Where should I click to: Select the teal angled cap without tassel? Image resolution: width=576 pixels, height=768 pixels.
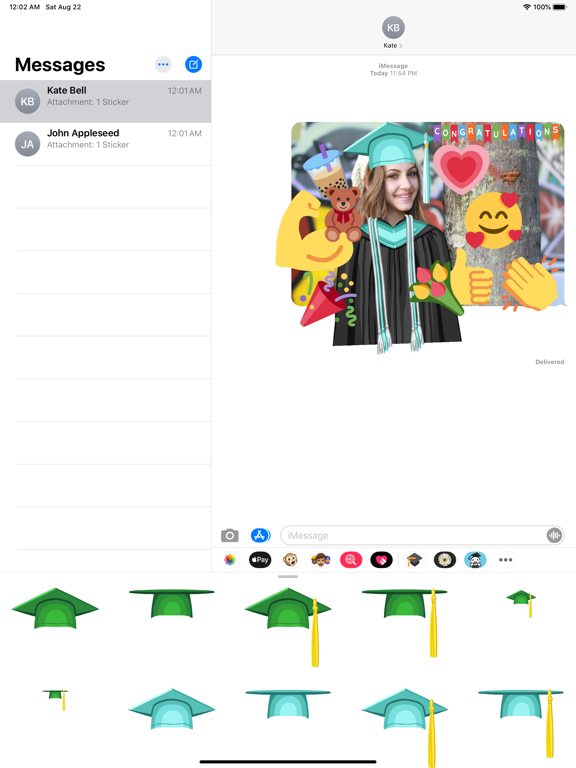[171, 709]
